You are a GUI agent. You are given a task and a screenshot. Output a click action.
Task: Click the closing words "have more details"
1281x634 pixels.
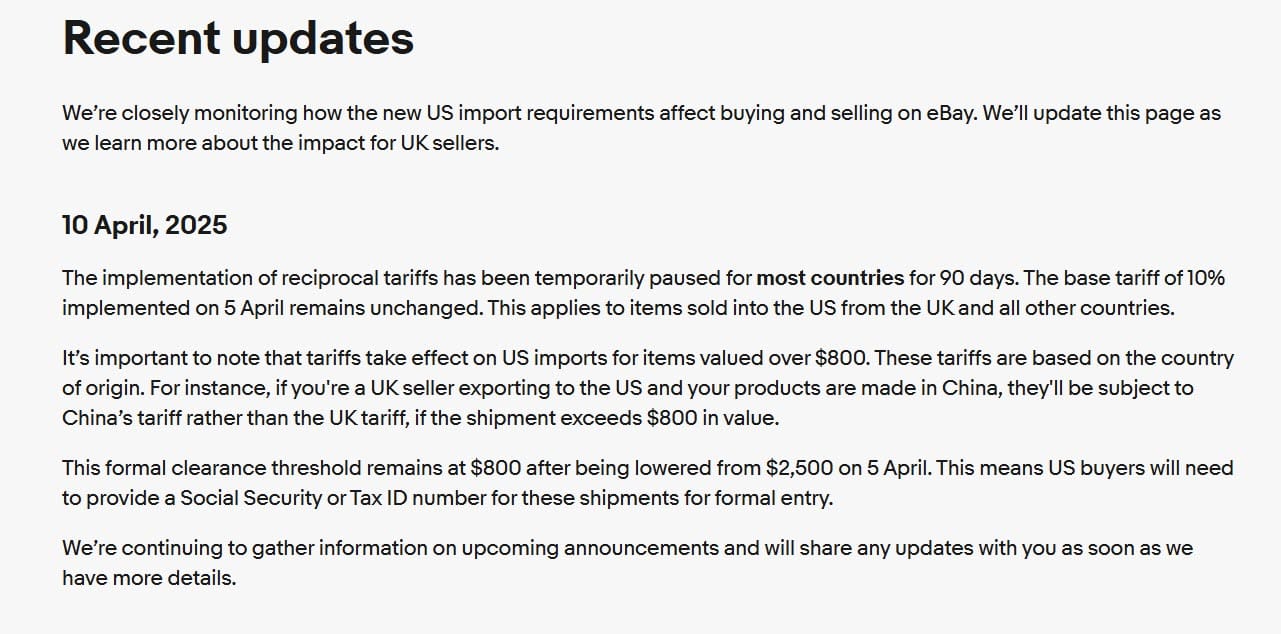pyautogui.click(x=148, y=578)
